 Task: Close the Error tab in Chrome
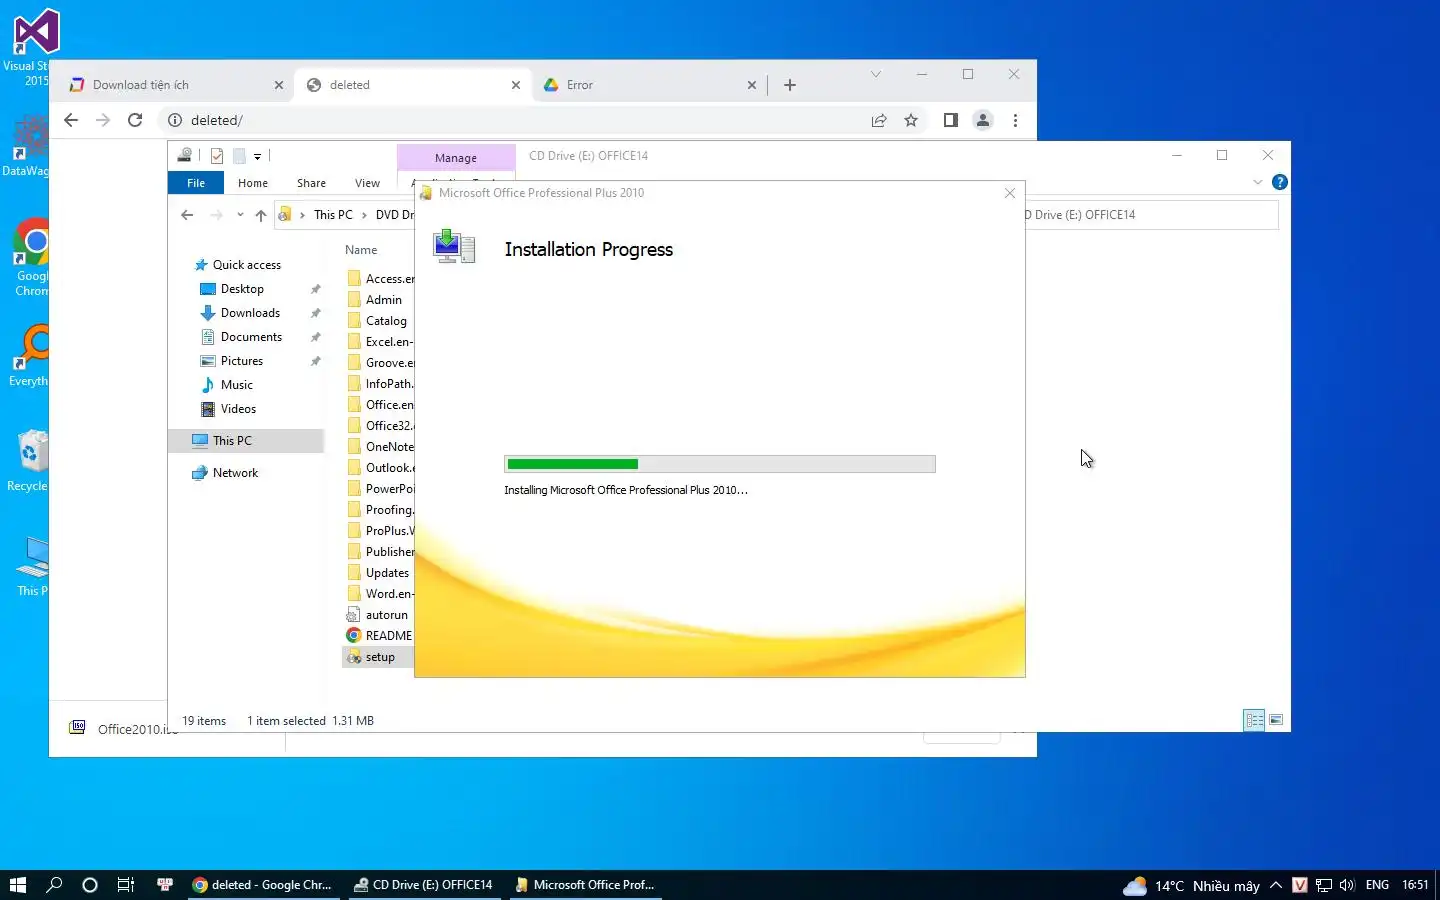752,85
